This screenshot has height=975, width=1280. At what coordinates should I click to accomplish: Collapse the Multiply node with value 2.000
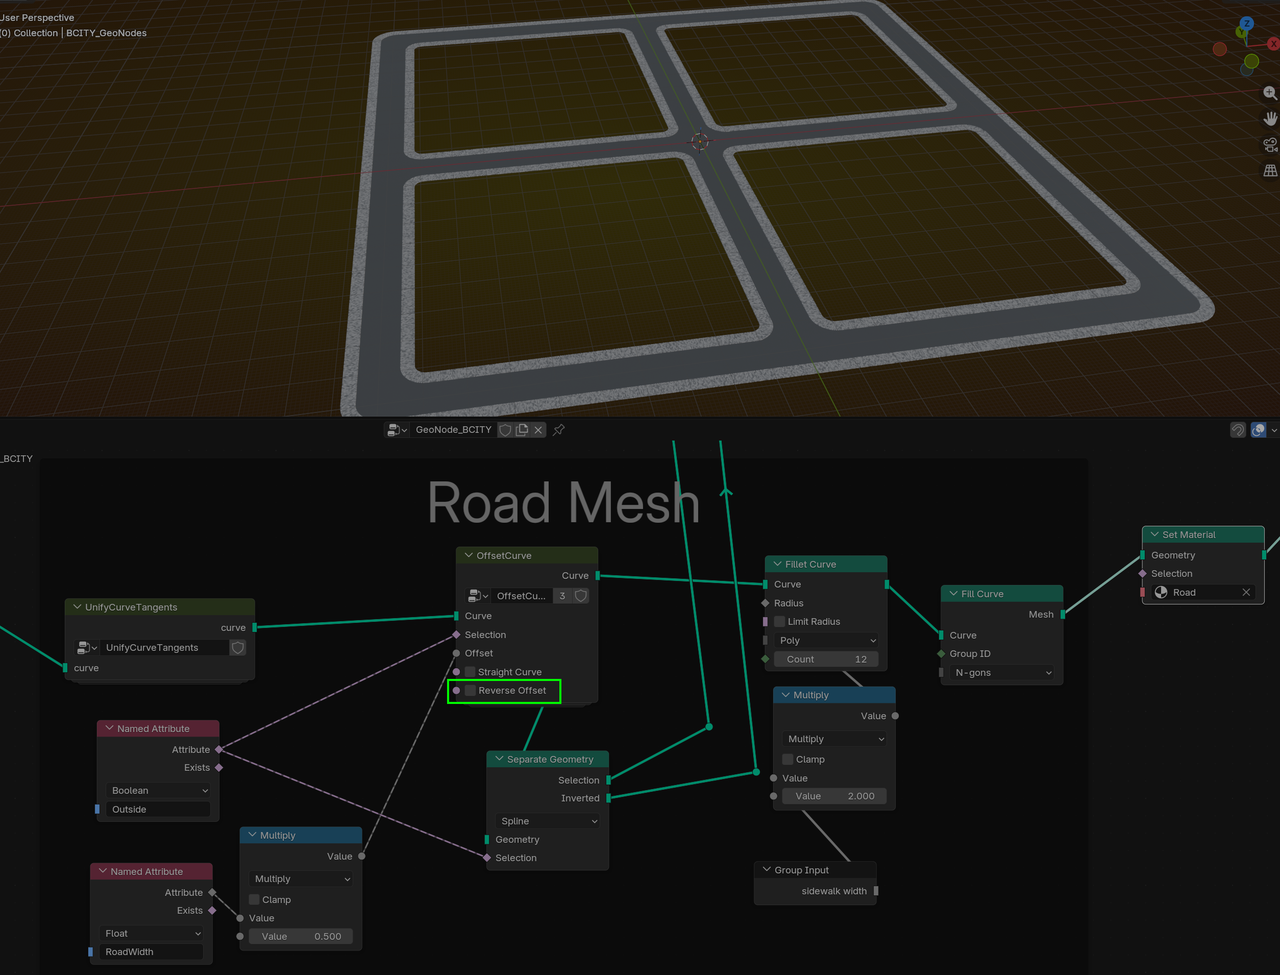coord(785,695)
